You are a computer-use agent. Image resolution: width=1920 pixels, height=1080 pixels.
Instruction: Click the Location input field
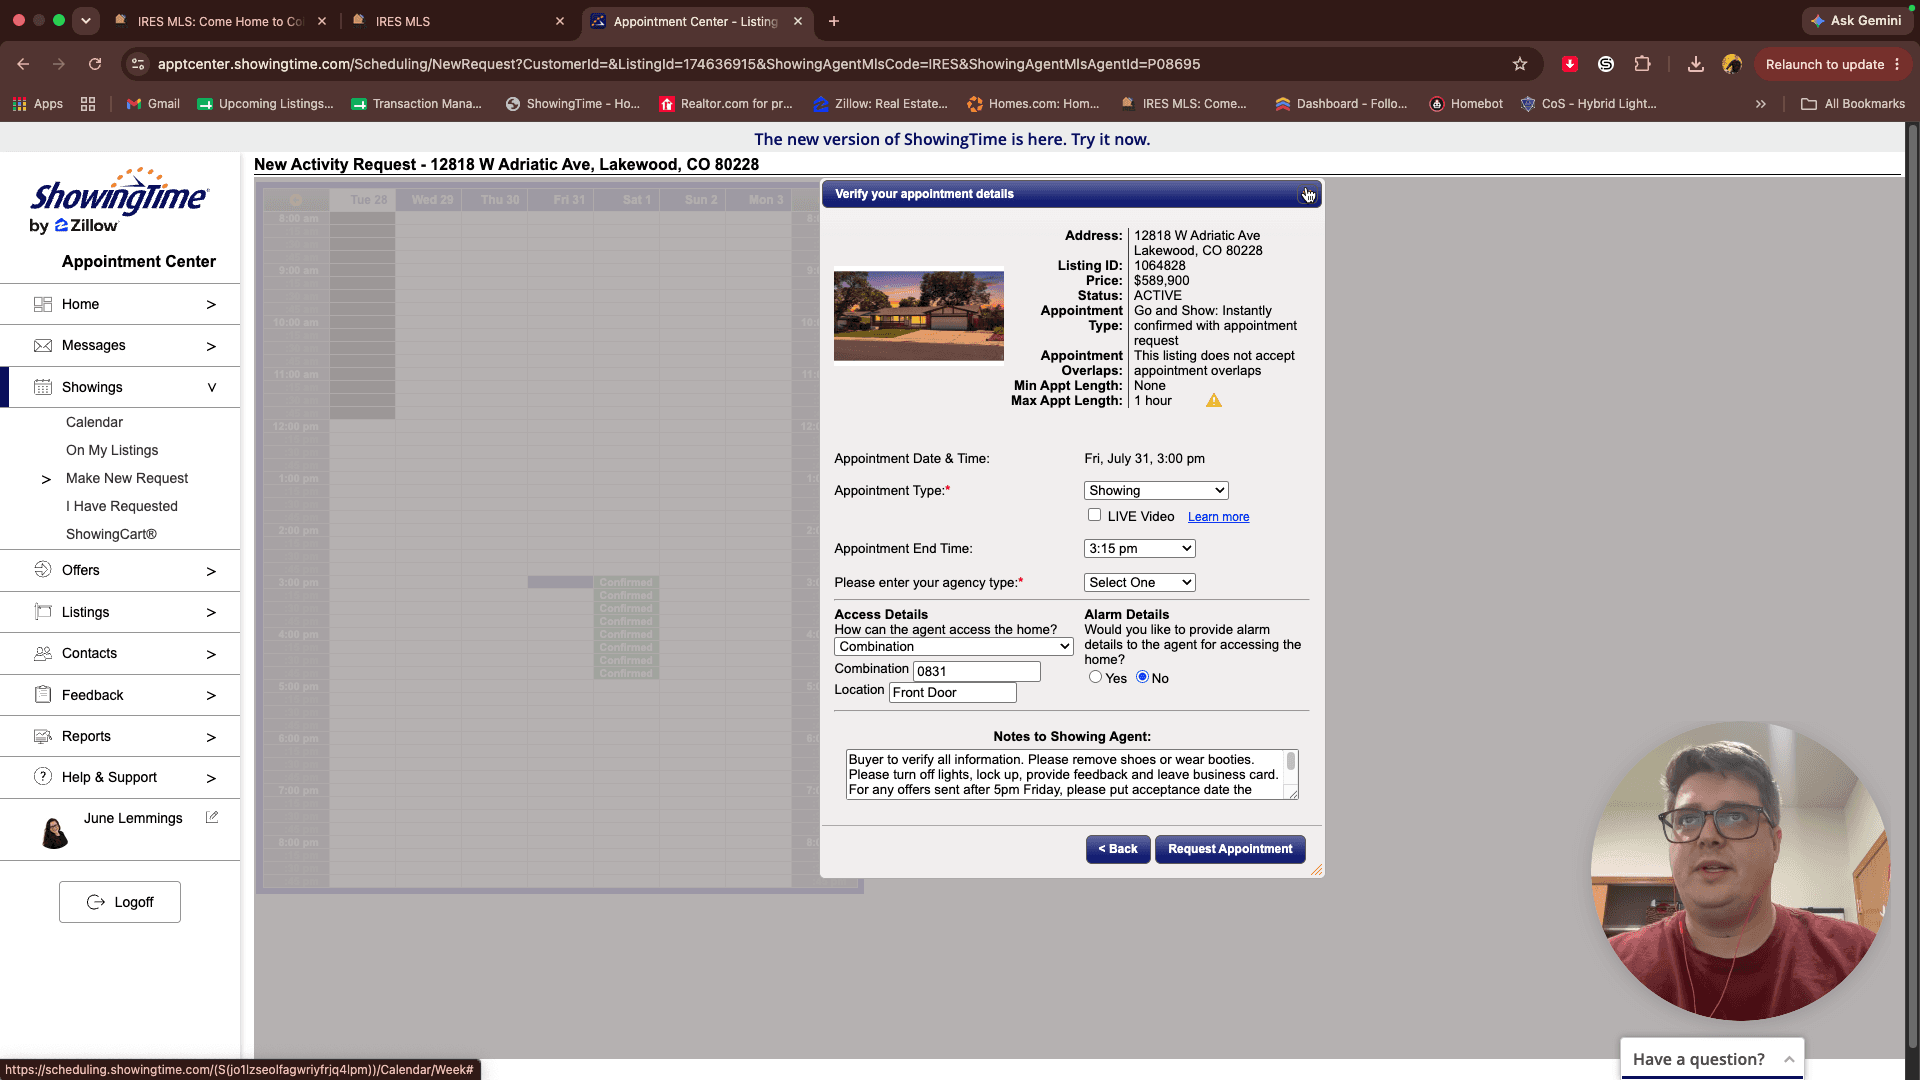tap(953, 692)
